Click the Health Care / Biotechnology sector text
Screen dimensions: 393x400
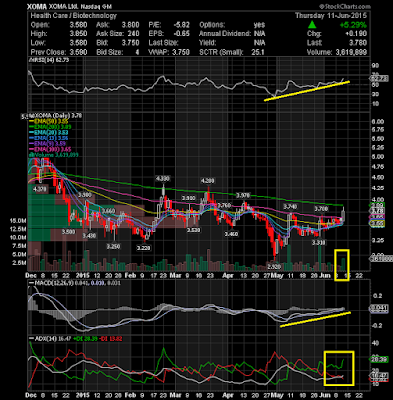tap(74, 15)
